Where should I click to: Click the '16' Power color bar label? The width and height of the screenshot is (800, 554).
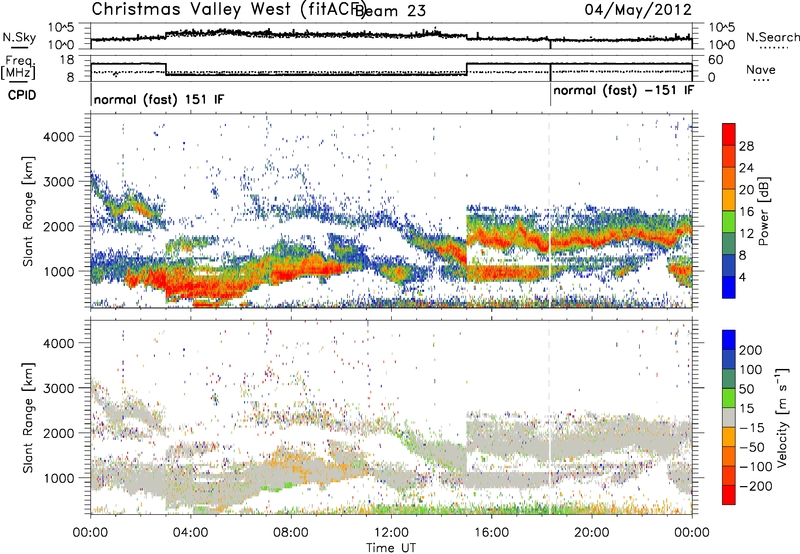click(x=746, y=212)
